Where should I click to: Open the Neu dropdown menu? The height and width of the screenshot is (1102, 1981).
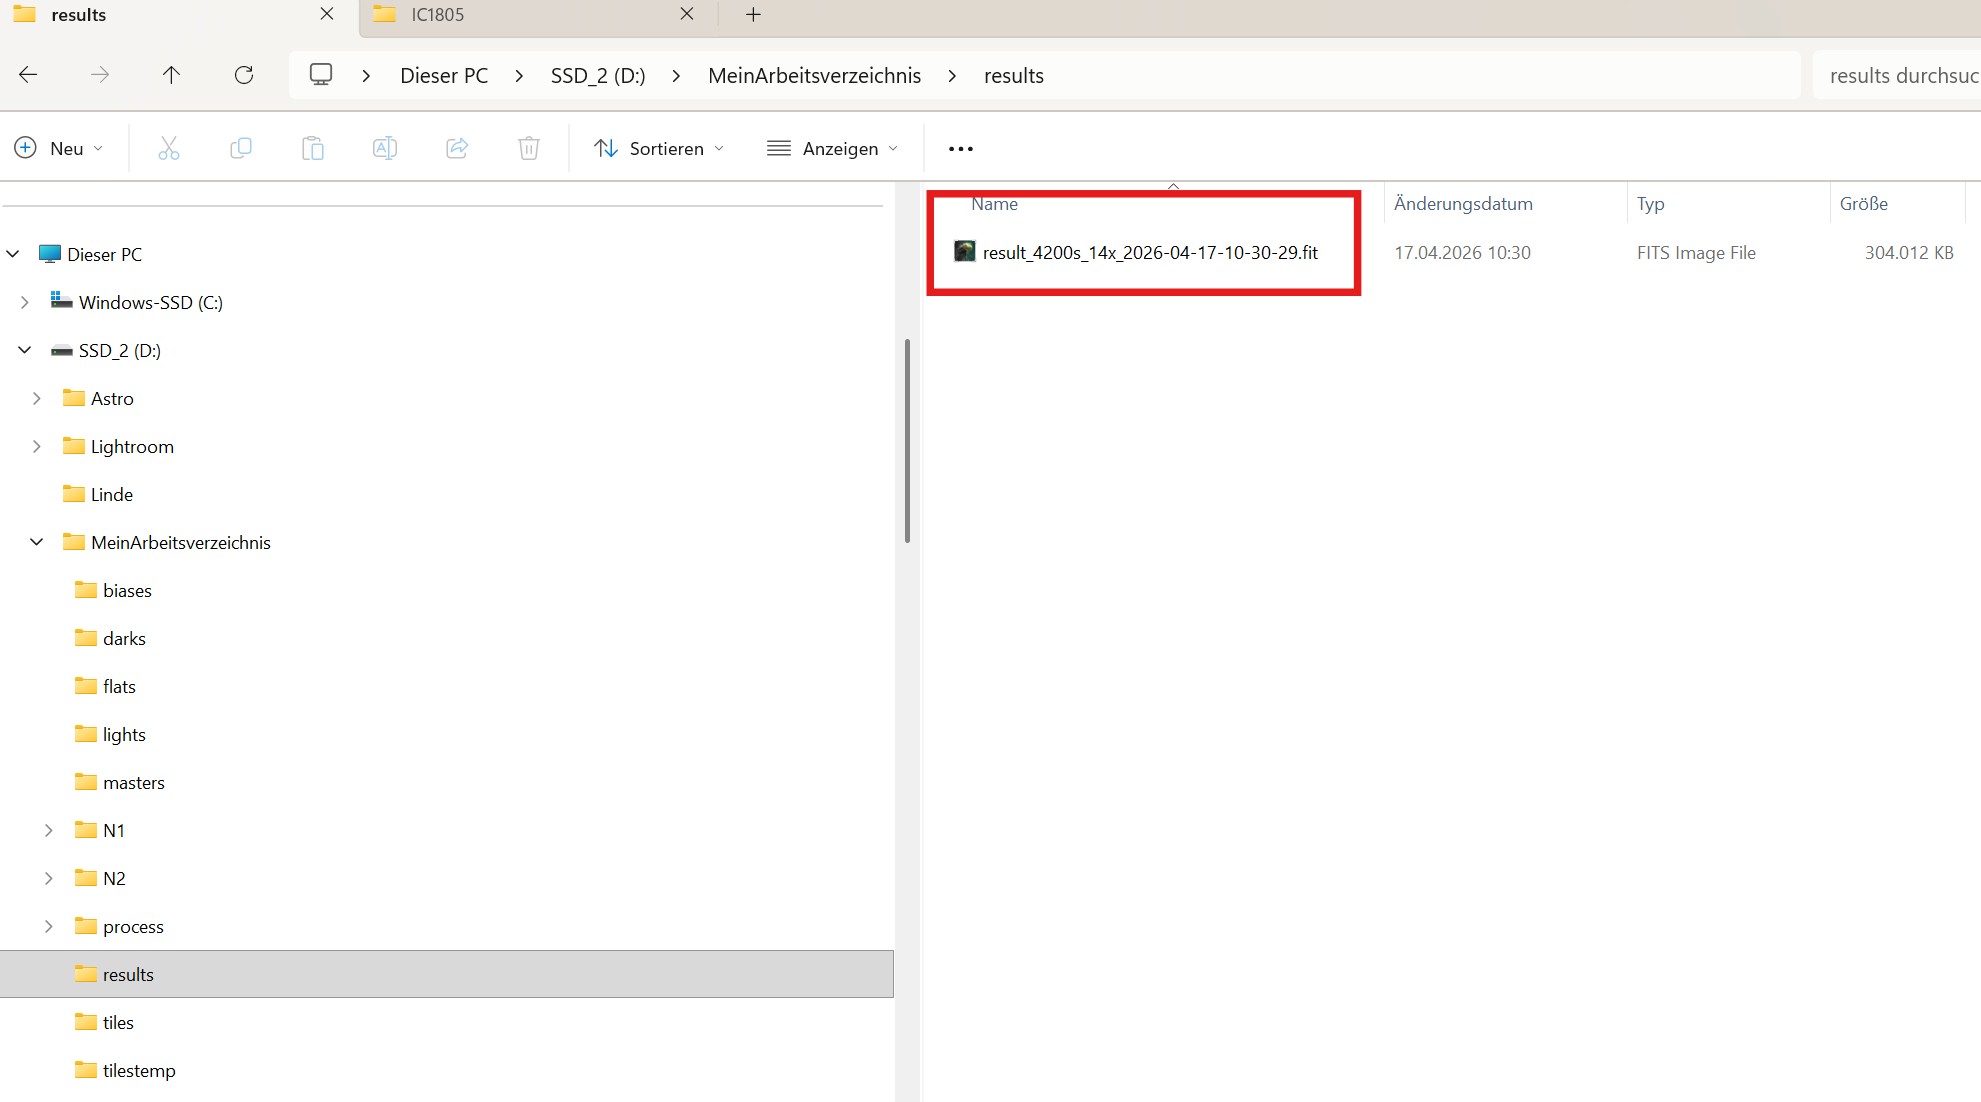click(59, 148)
